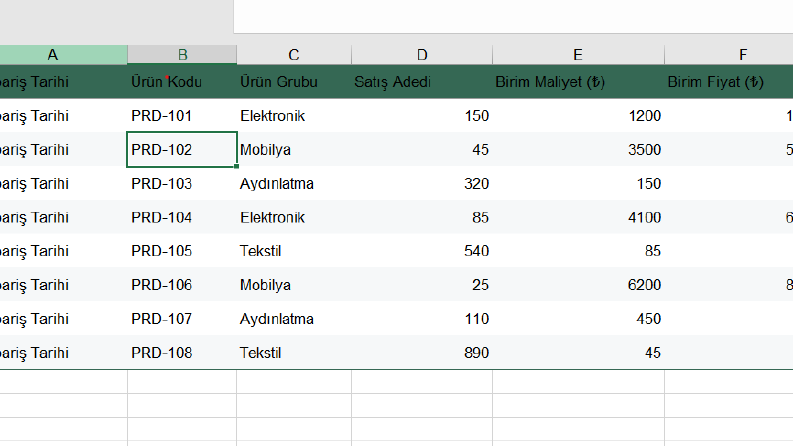793x446 pixels.
Task: Select column F header
Action: [x=729, y=55]
